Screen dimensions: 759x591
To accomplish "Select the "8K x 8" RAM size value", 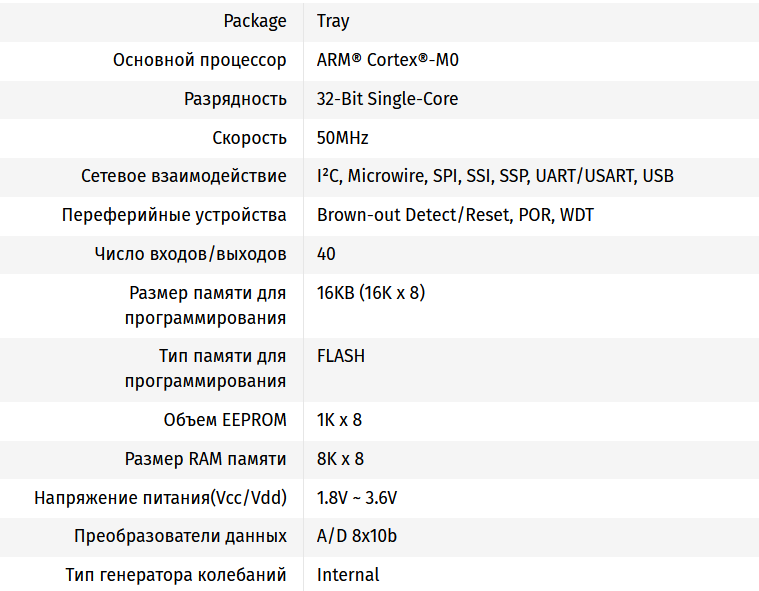I will 340,459.
